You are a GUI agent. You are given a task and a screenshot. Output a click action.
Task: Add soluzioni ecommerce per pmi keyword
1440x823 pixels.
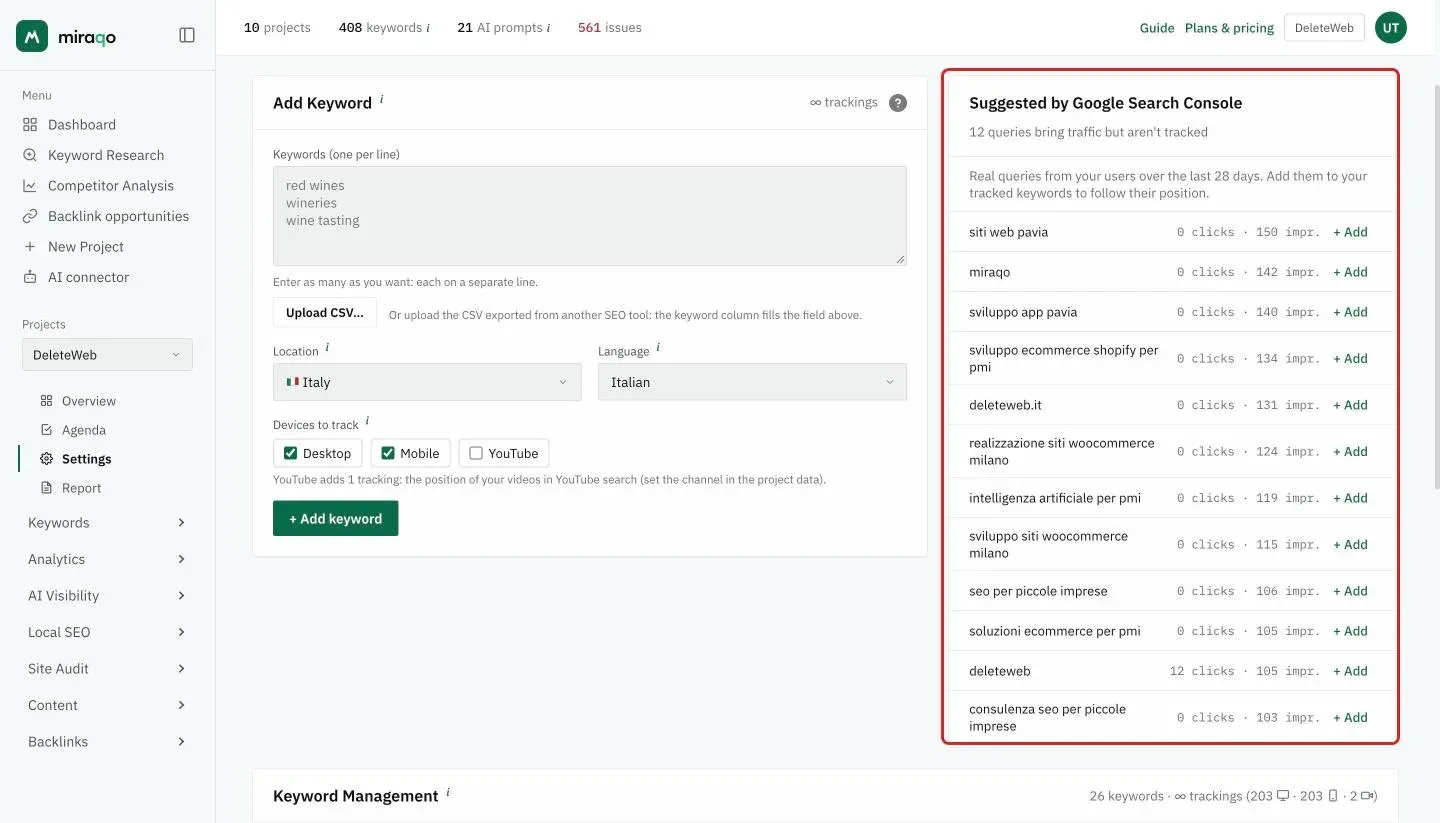(1350, 631)
